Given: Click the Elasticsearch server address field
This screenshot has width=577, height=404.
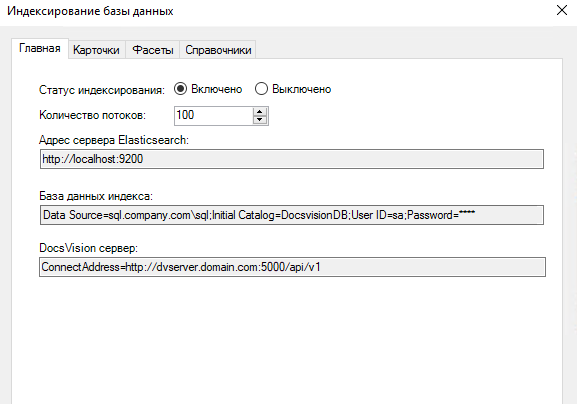Looking at the screenshot, I should pos(292,159).
